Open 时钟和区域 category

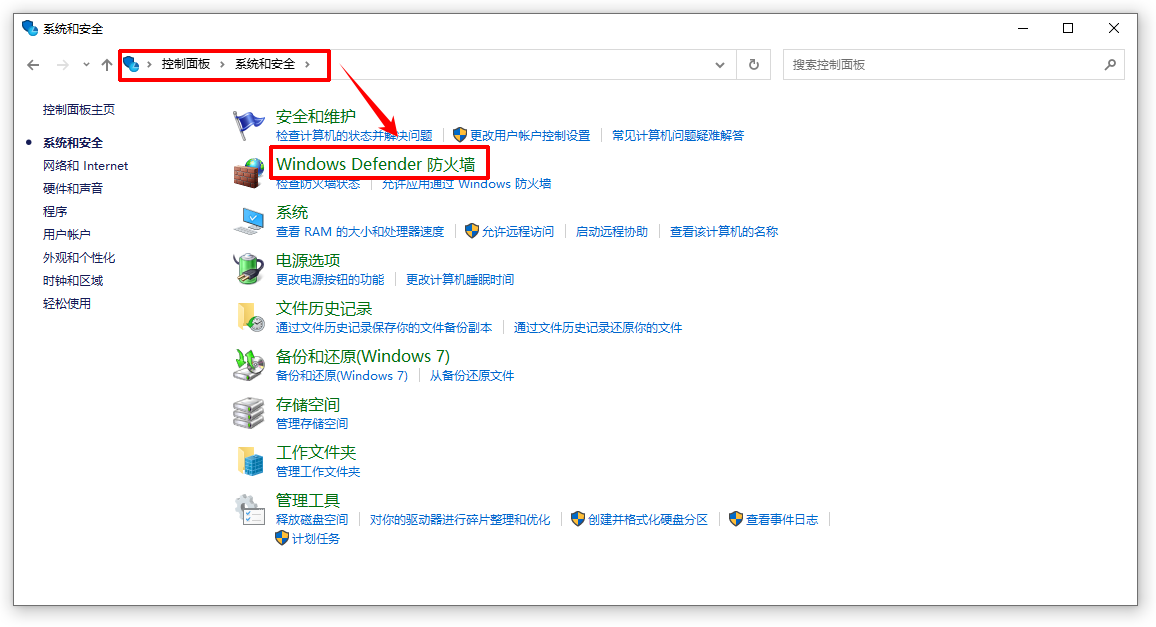(x=73, y=280)
